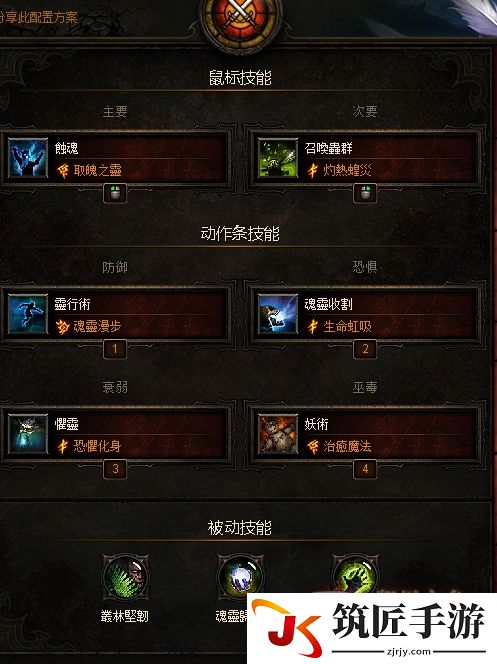497x664 pixels.
Task: Open the 妖術 voodoo doll icon
Action: [x=278, y=434]
